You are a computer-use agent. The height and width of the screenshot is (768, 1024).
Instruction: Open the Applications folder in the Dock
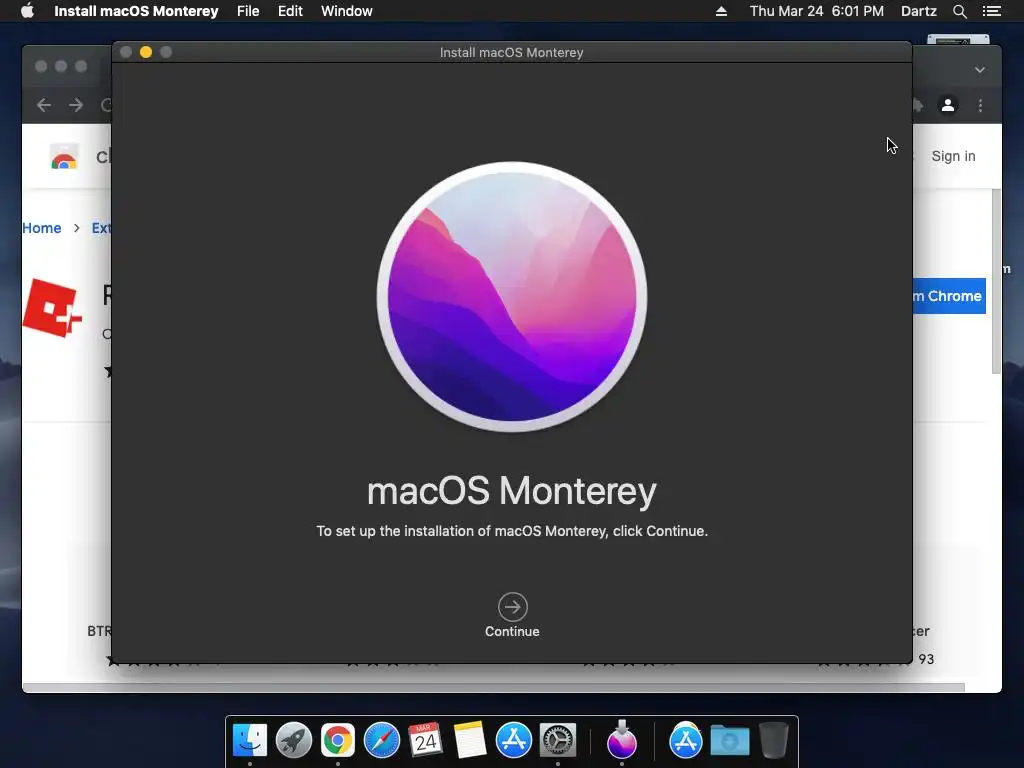click(686, 740)
